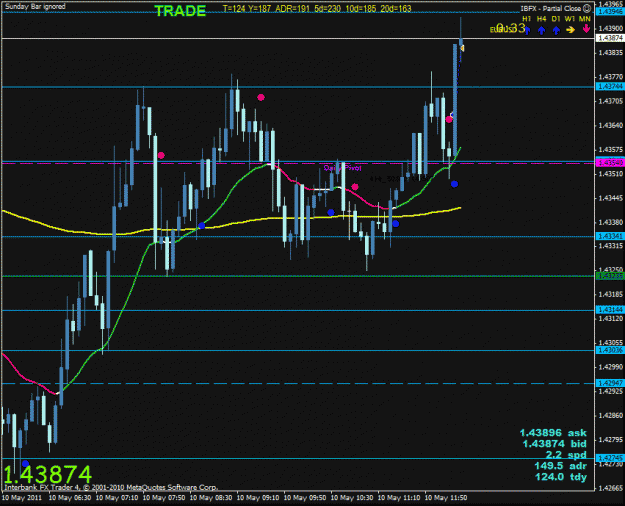Click the T=124 Y=187 ADR=191 statistics line

(317, 8)
